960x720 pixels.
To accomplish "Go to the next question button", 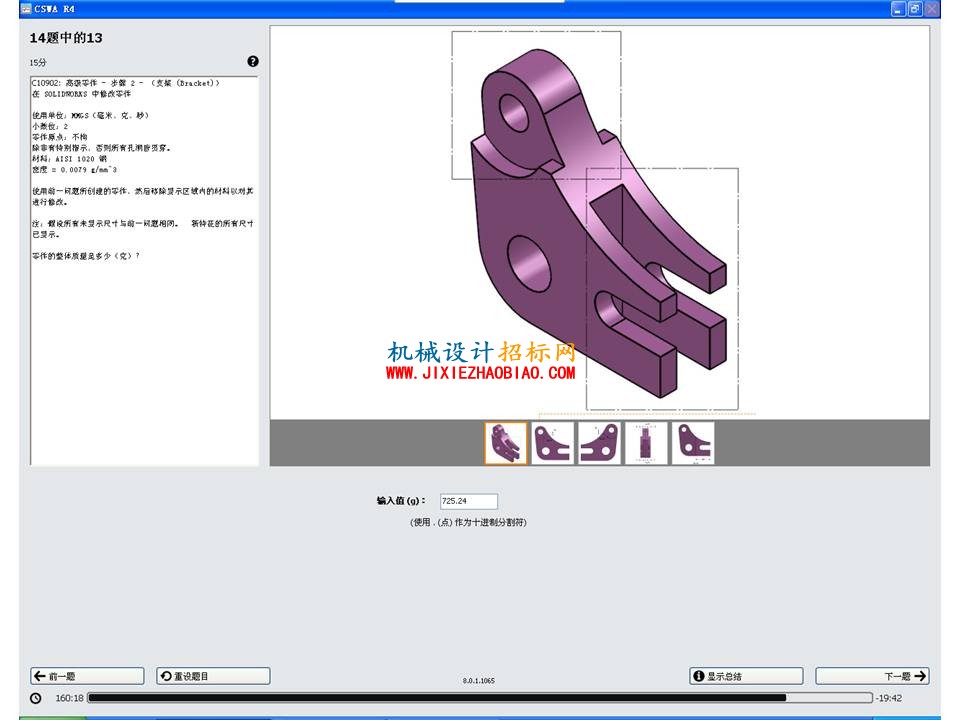I will pyautogui.click(x=872, y=676).
